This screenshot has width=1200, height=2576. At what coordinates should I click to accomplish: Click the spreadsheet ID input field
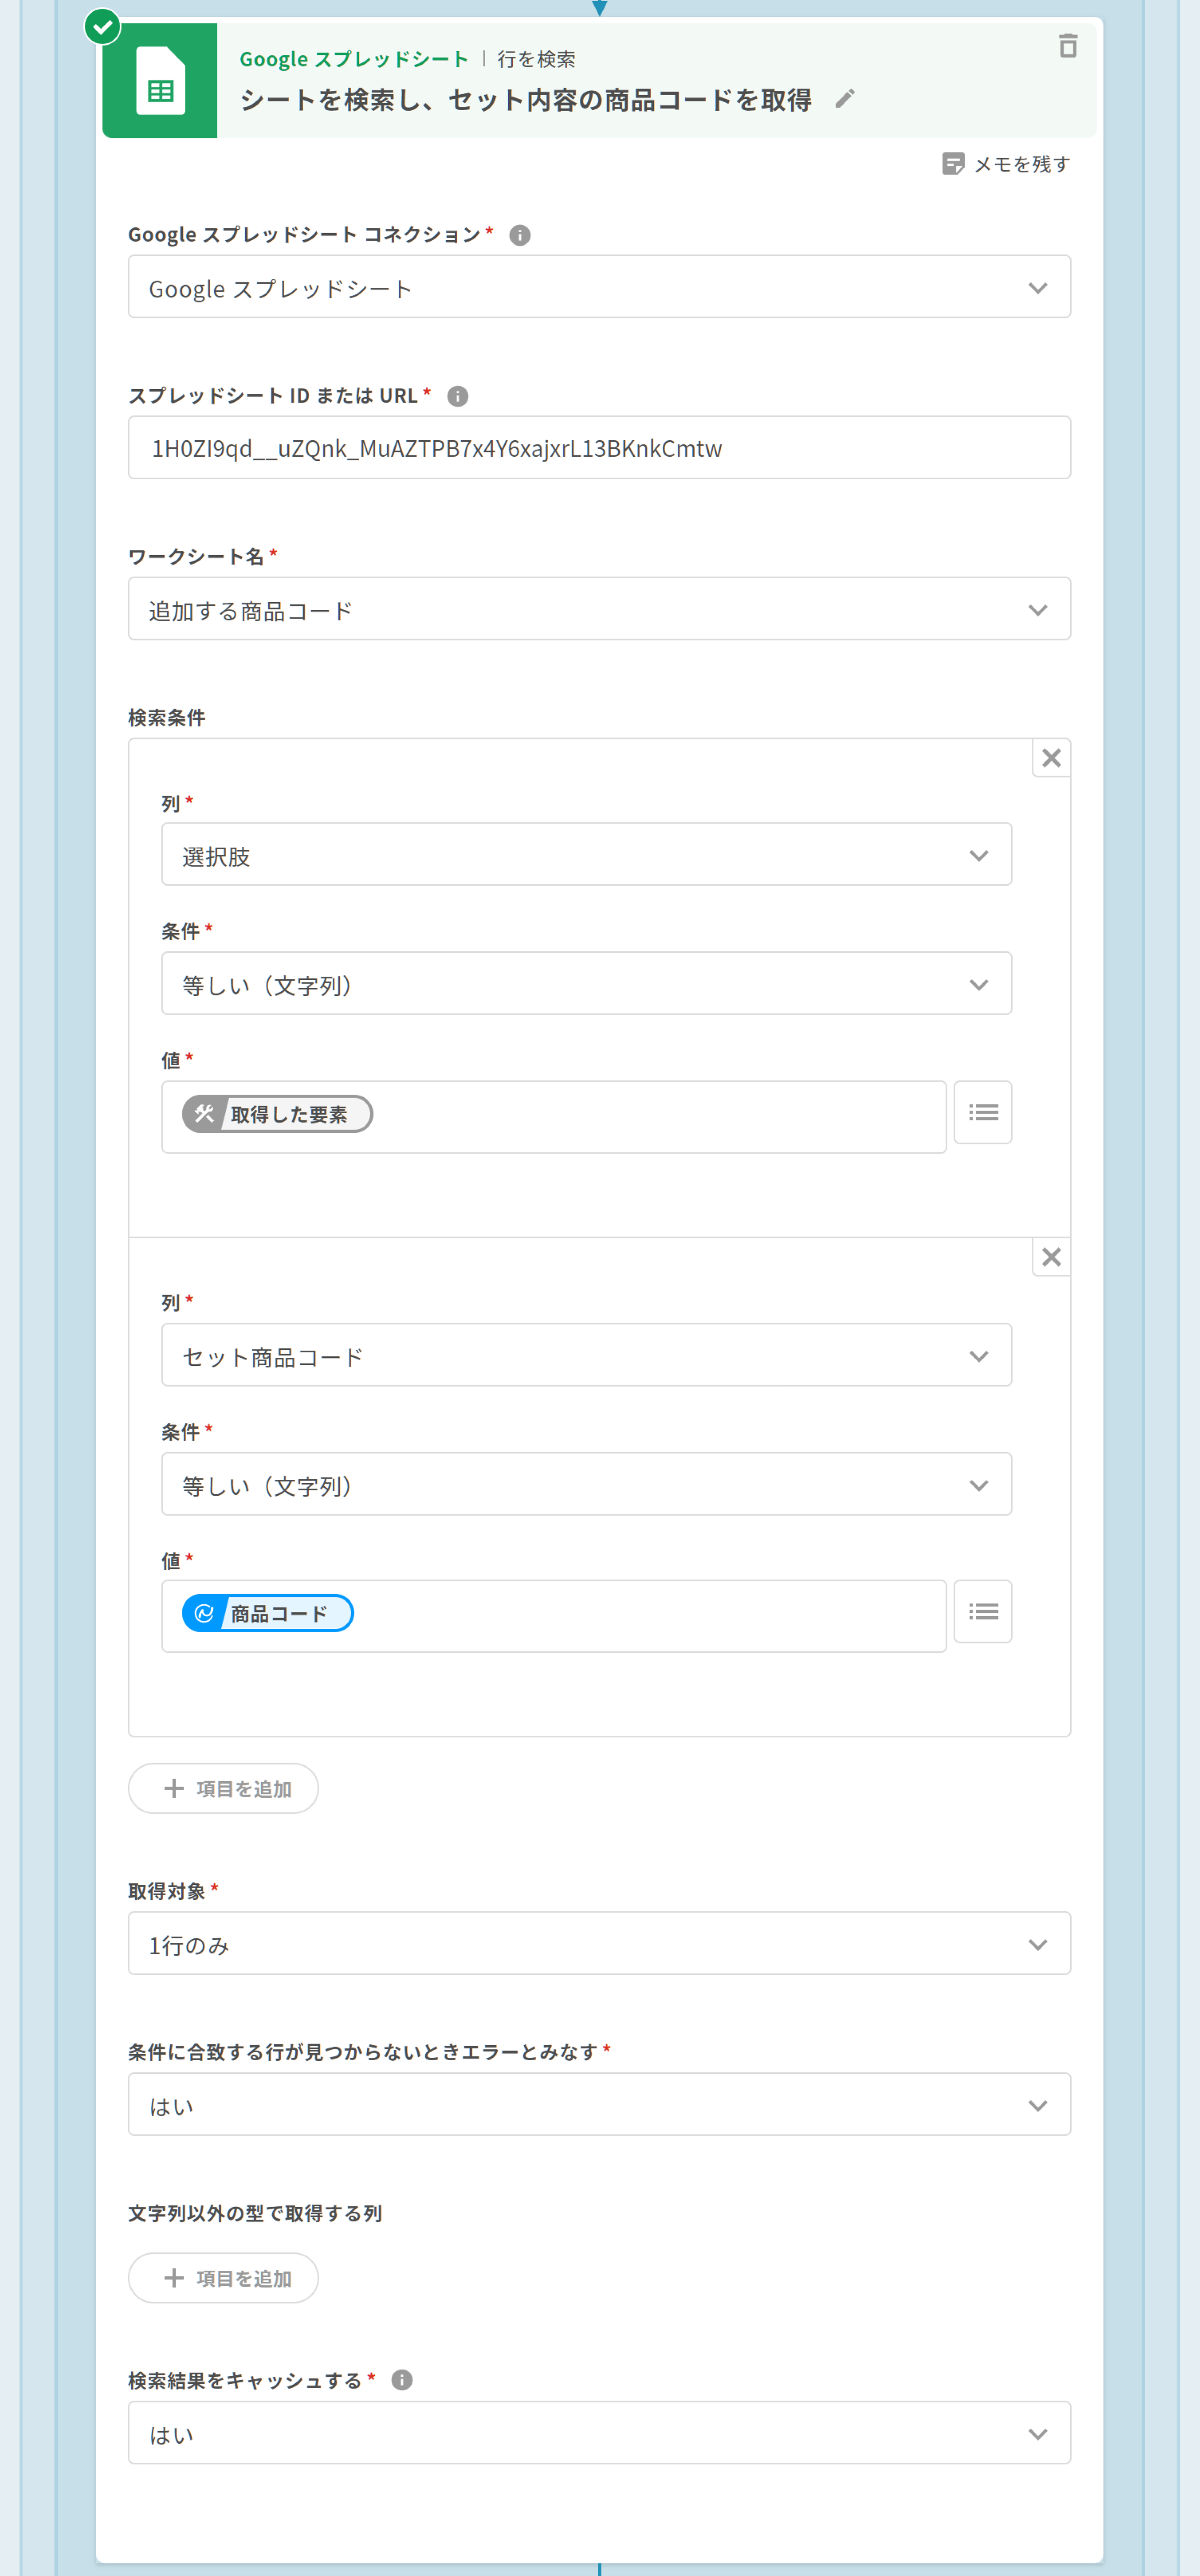click(x=599, y=448)
